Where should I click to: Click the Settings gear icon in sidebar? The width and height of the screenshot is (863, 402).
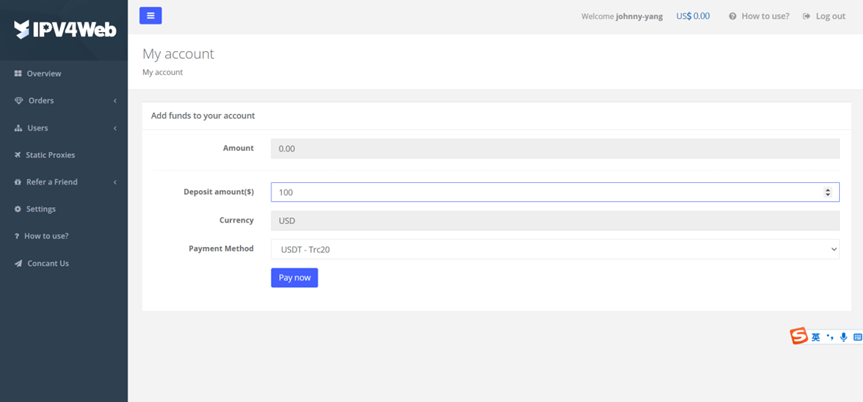tap(18, 209)
